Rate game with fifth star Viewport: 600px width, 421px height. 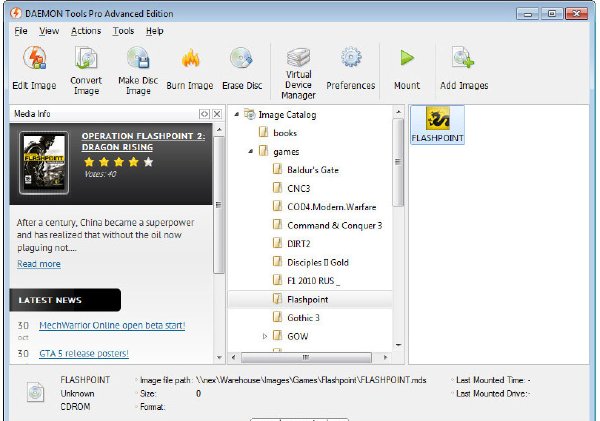pyautogui.click(x=148, y=162)
